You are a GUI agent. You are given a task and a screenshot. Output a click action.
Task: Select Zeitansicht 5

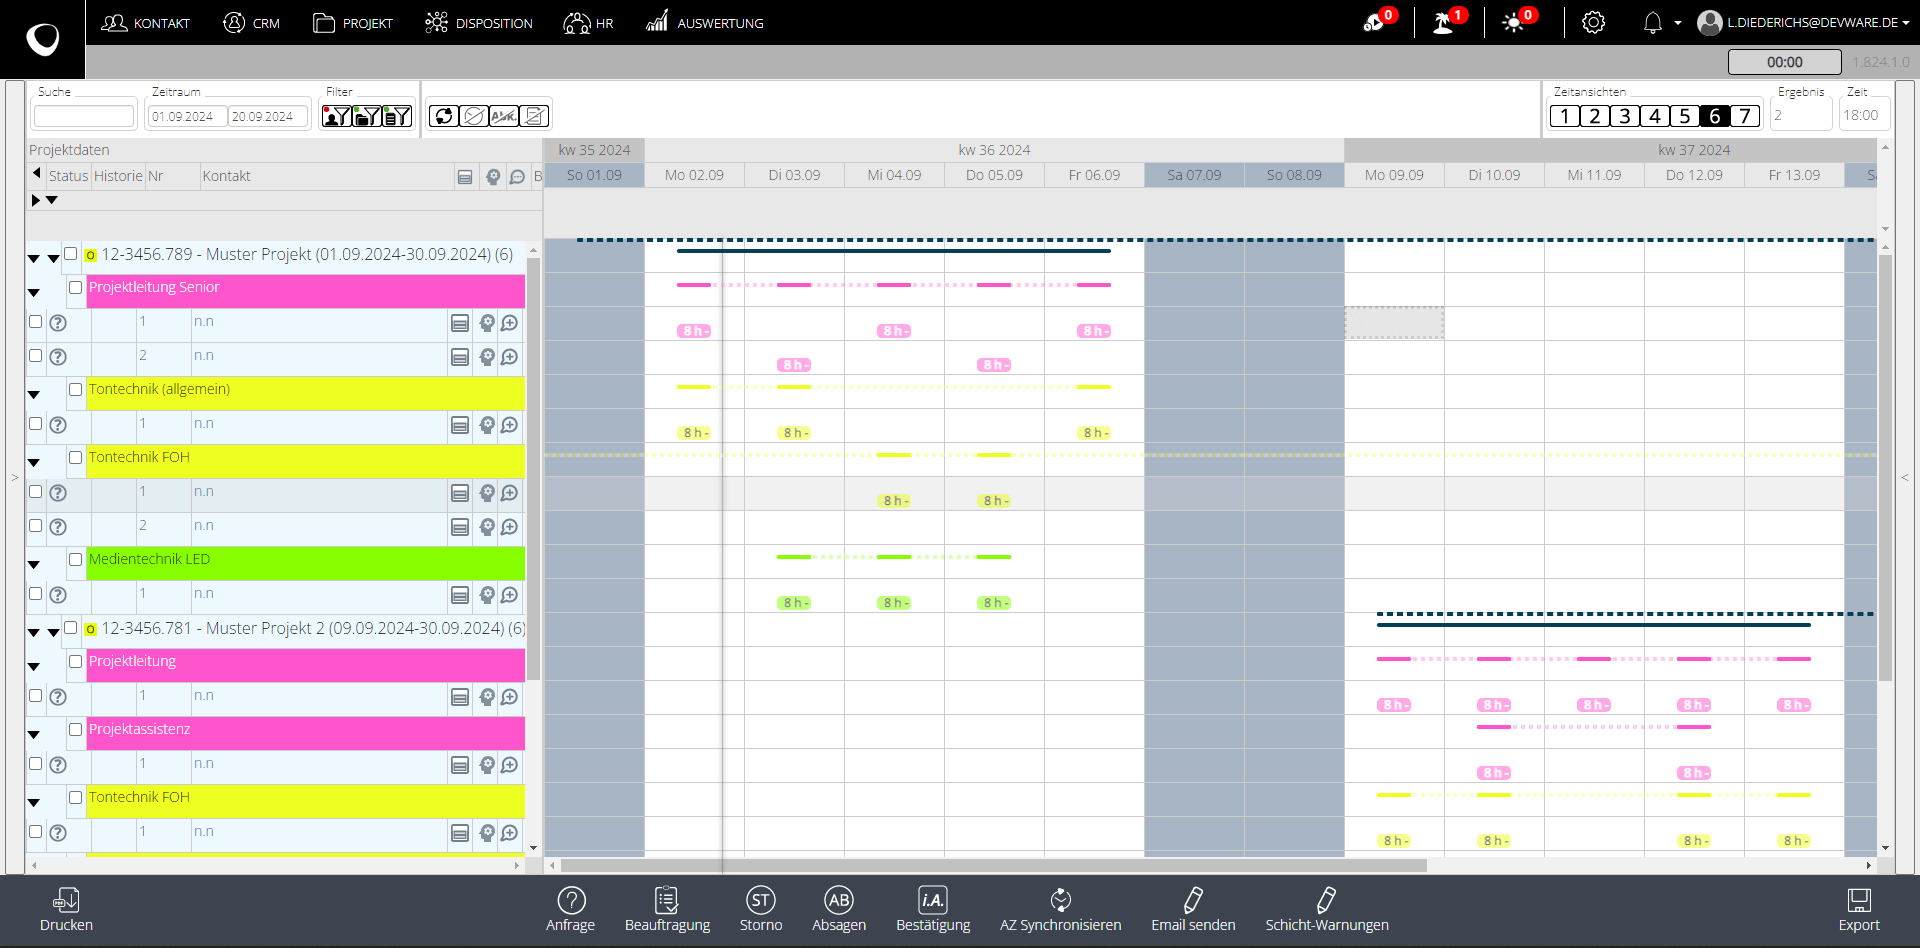(x=1685, y=116)
